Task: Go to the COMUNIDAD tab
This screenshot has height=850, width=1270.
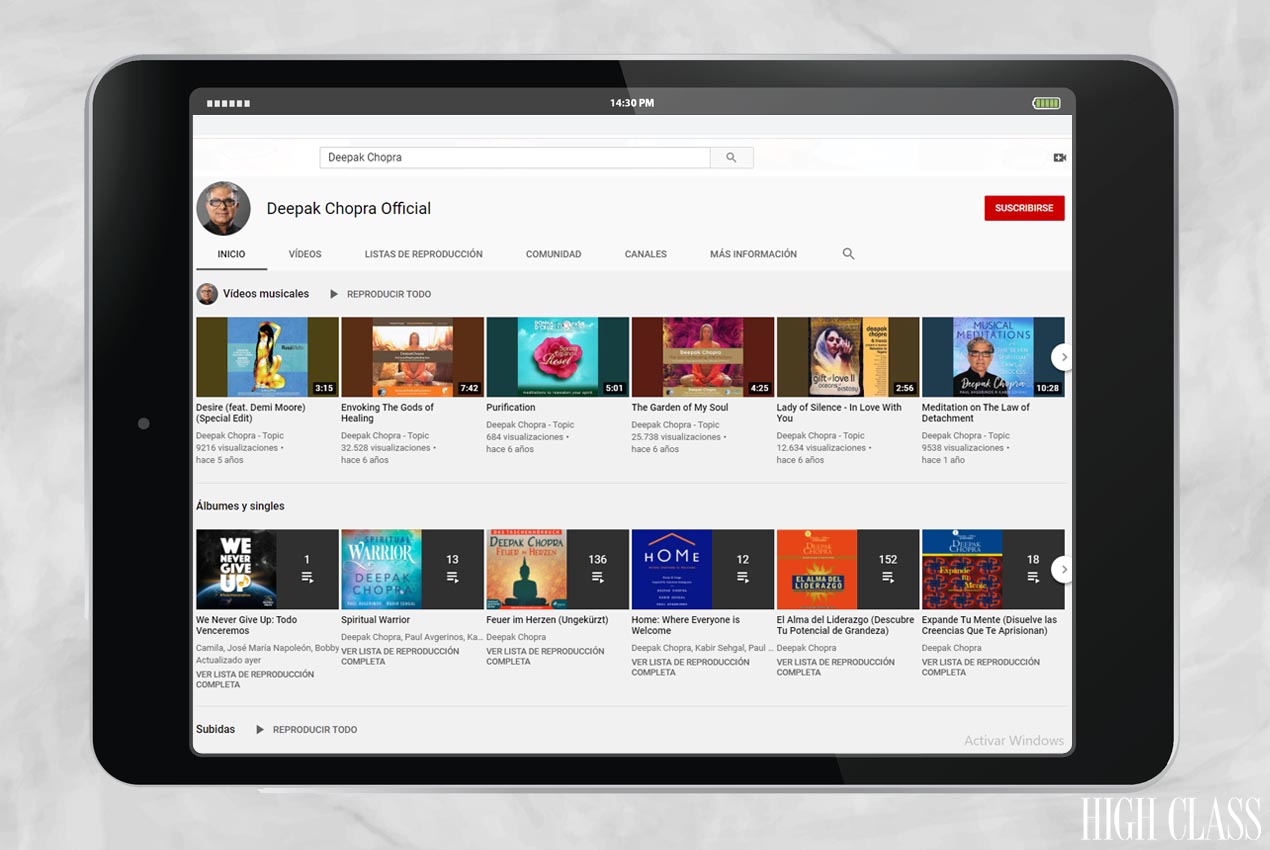Action: click(553, 254)
